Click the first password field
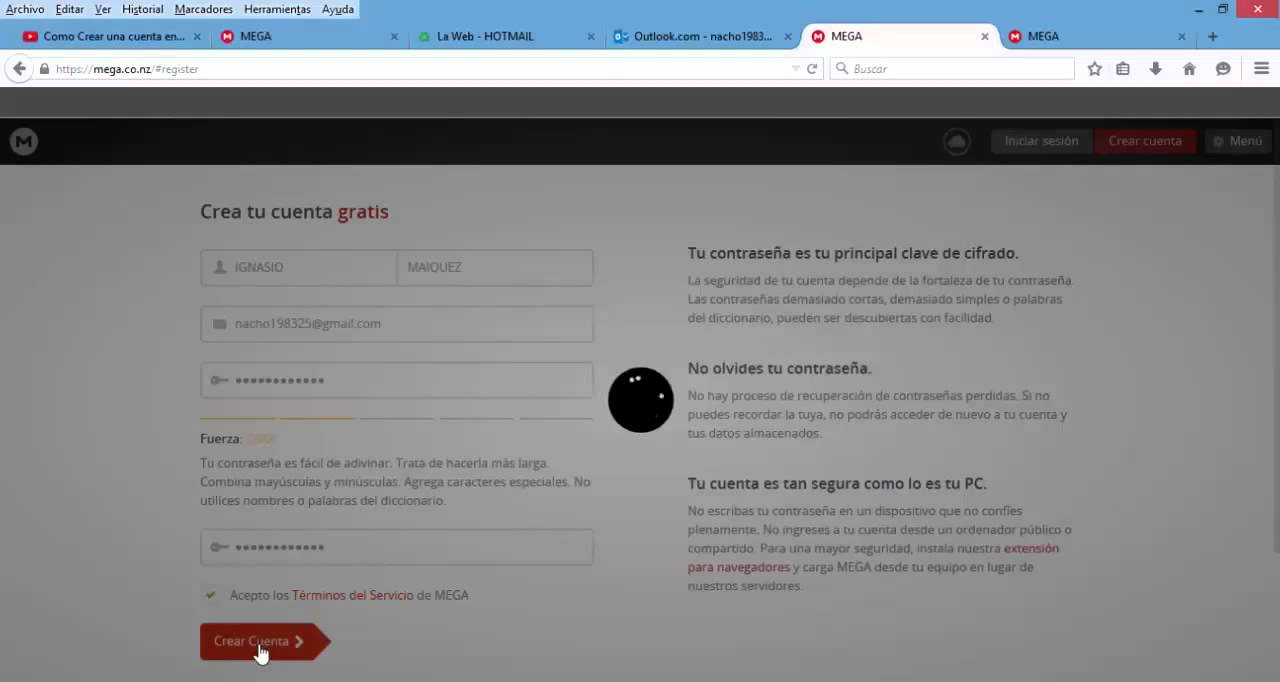 [397, 380]
